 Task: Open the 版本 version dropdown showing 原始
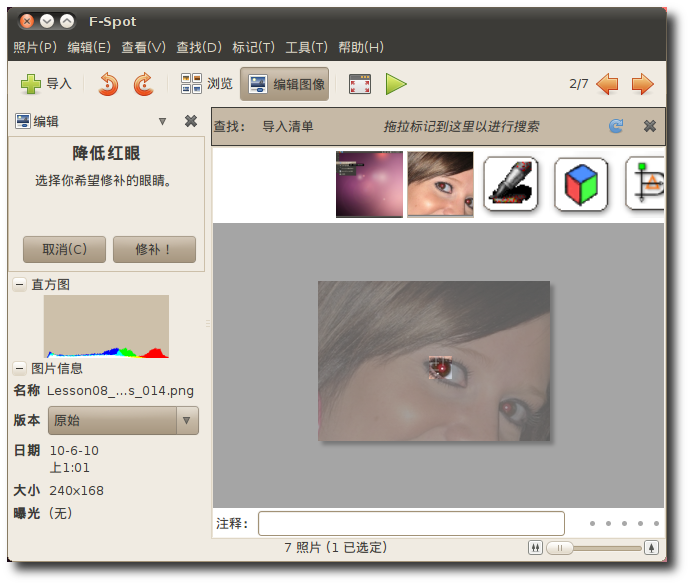[123, 420]
